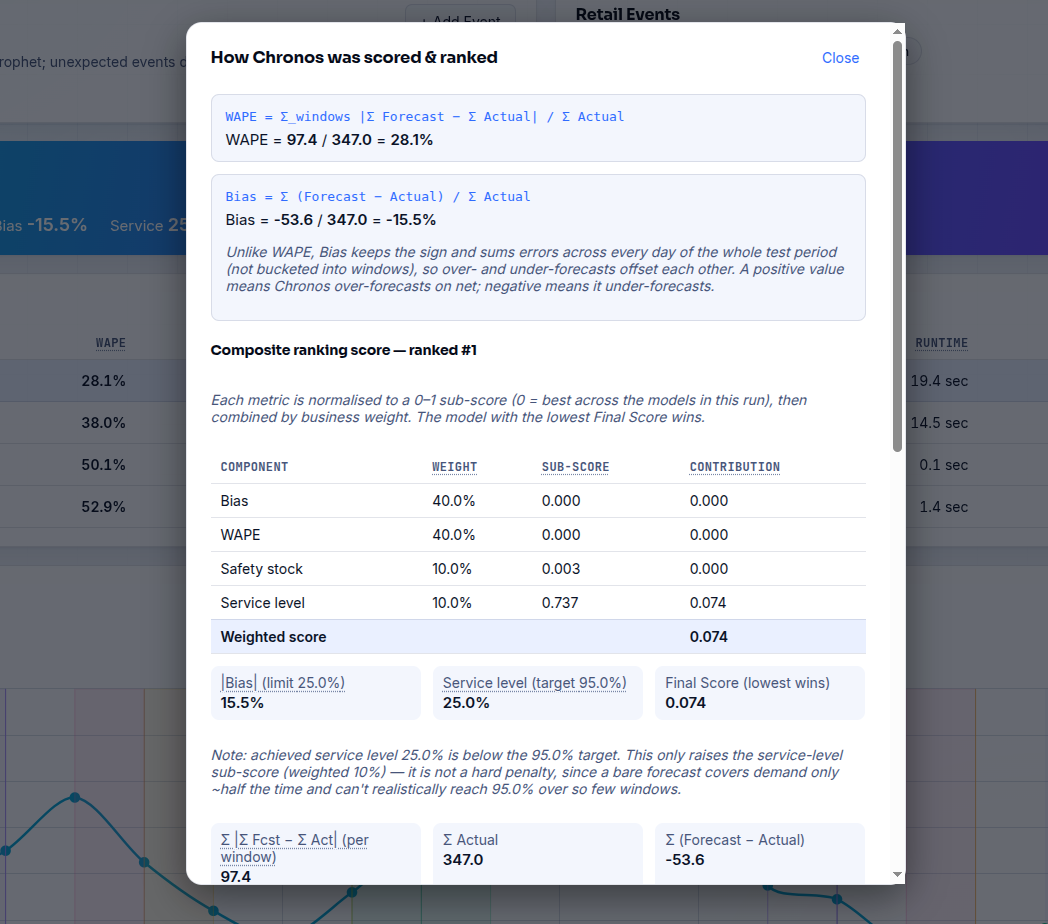The width and height of the screenshot is (1048, 924).
Task: Click the 50.1% WAPE cell in background table
Action: [x=104, y=465]
